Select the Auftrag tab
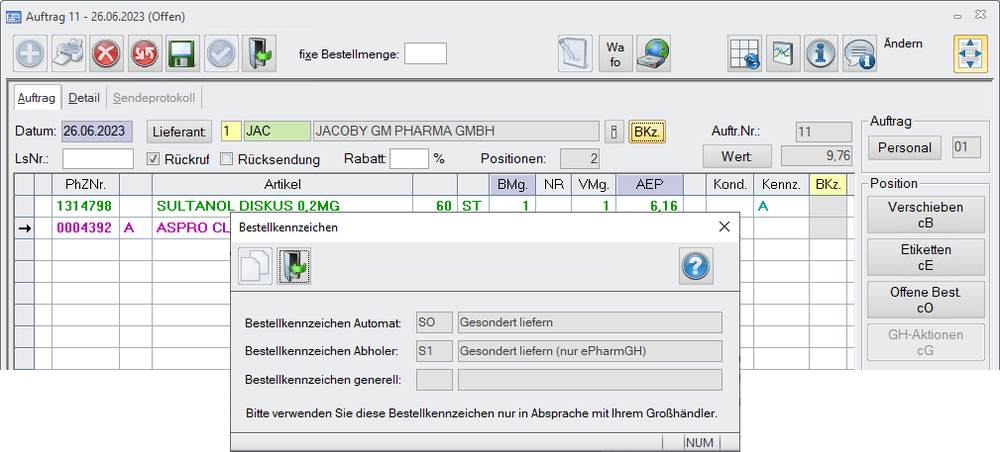 (37, 98)
